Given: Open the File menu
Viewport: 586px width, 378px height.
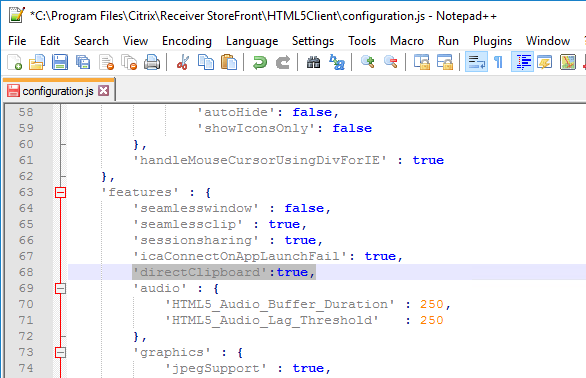Looking at the screenshot, I should (17, 41).
